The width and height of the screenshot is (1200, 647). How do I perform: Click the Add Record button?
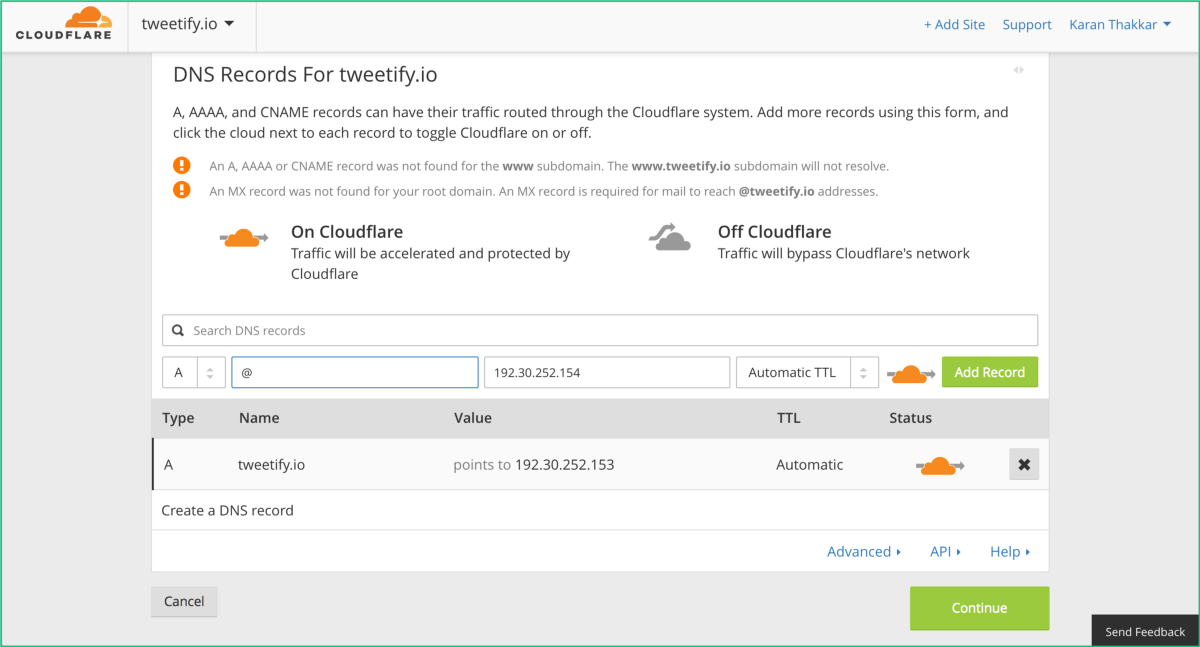click(990, 372)
